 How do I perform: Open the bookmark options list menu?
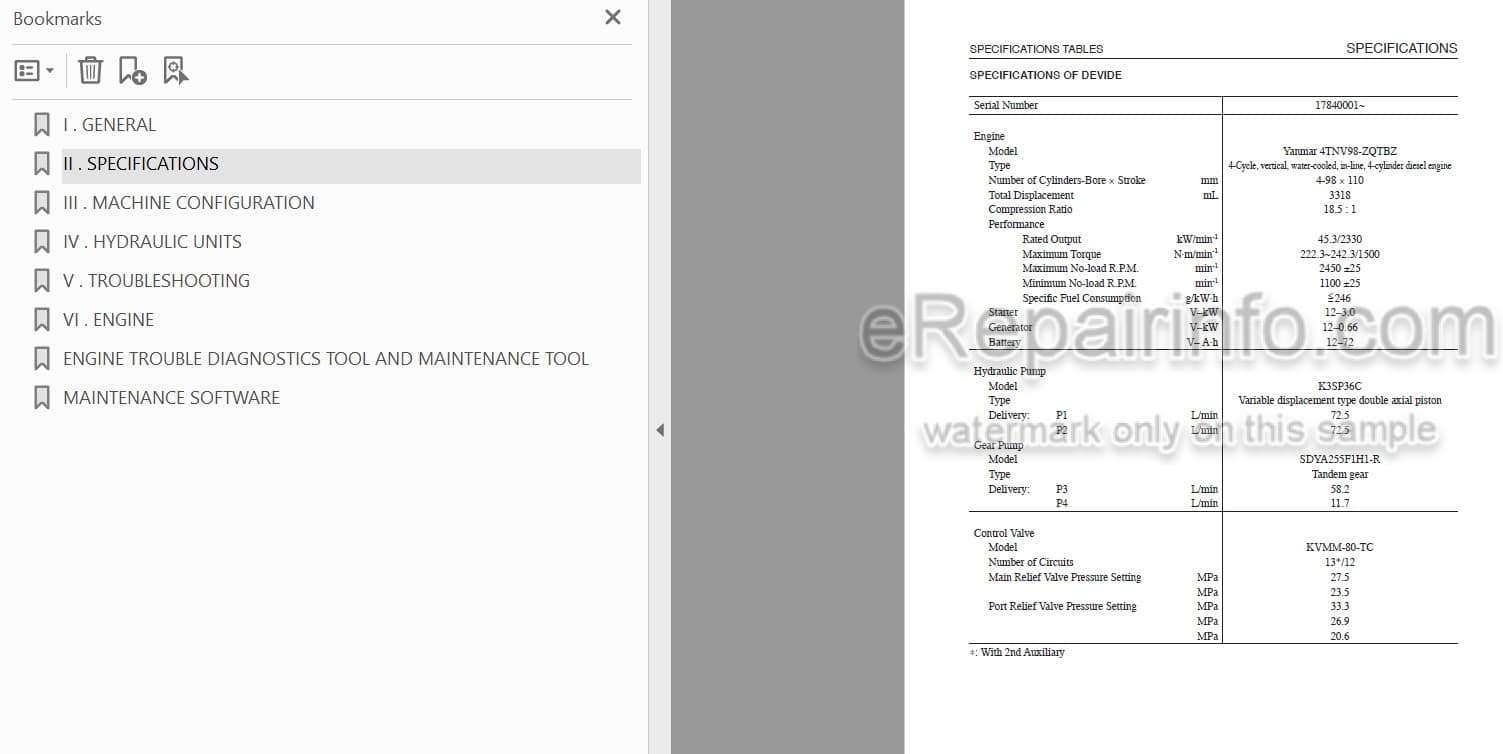coord(34,71)
